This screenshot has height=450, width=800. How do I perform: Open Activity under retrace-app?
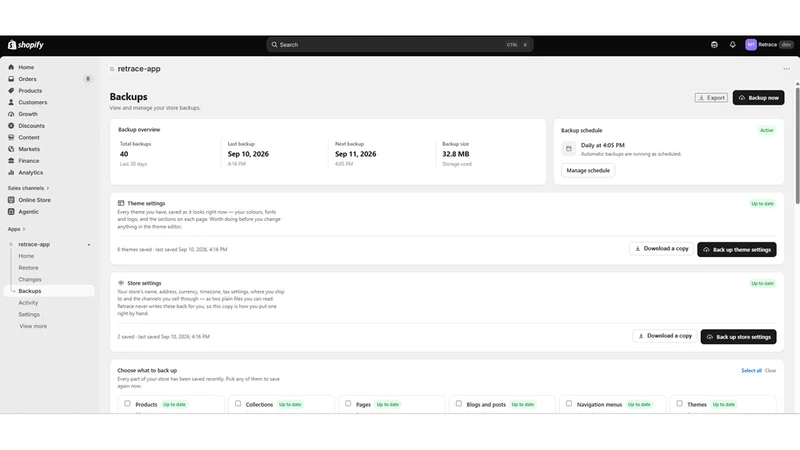click(29, 303)
